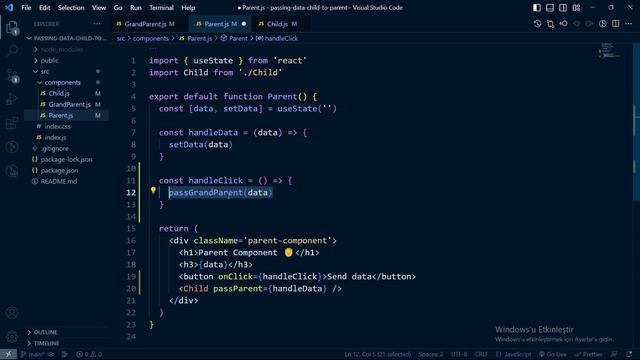Click the VS Code logo icon

pyautogui.click(x=9, y=7)
